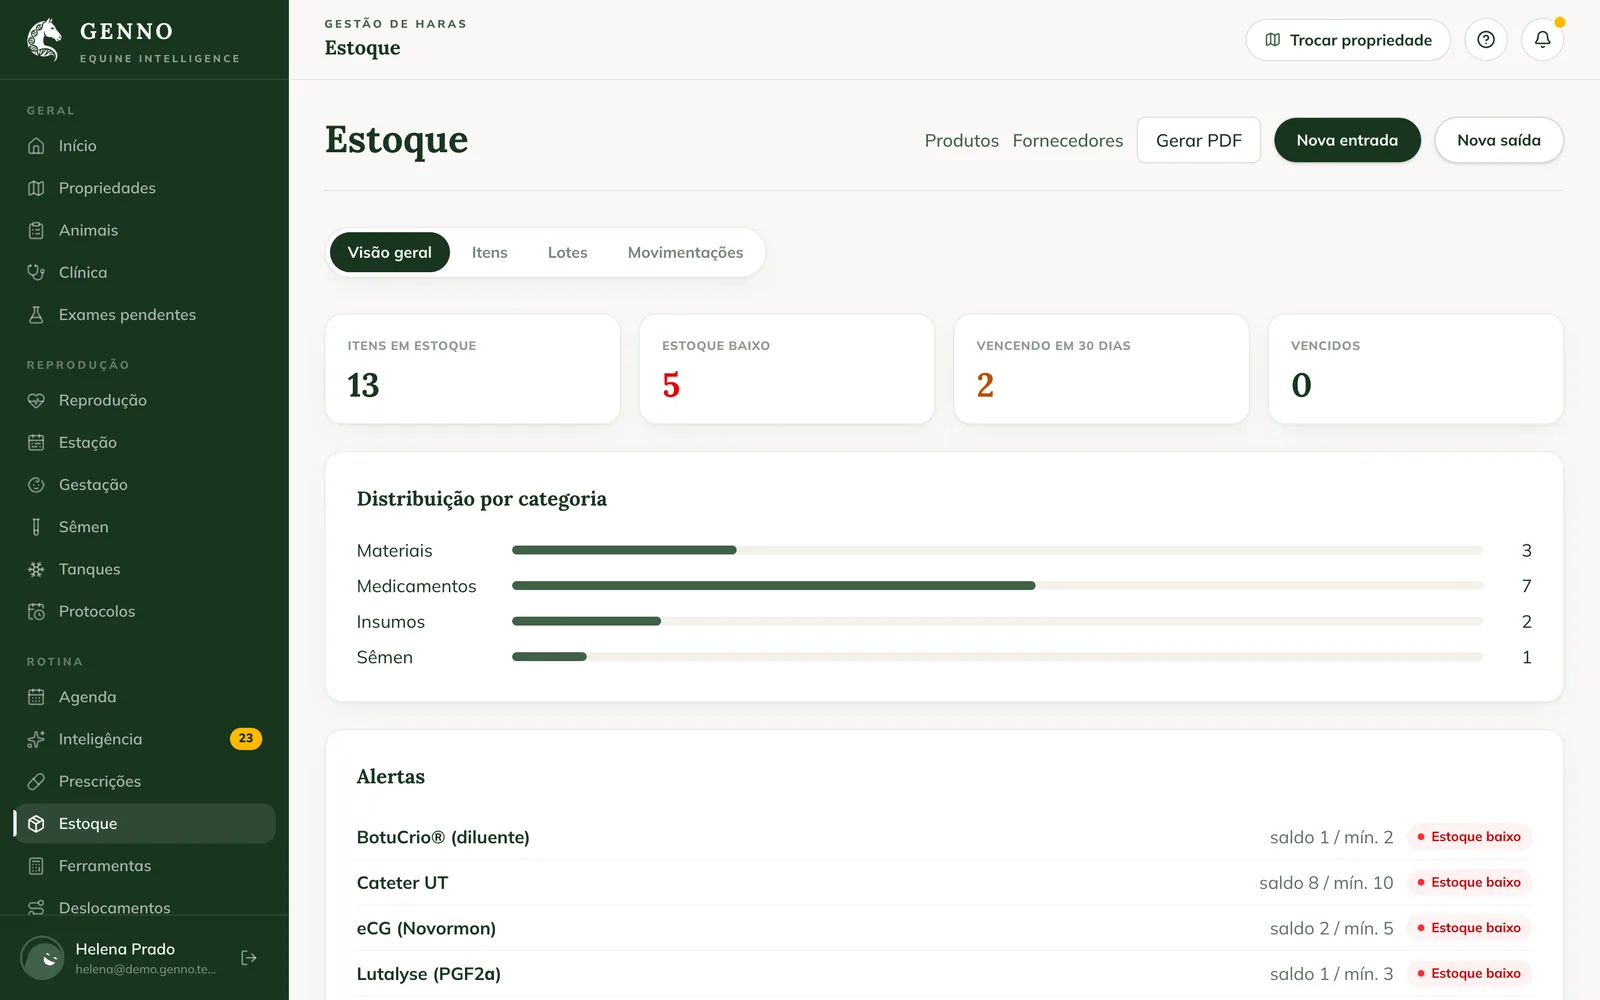Click the map icon in Trocar propriedade
1600x1000 pixels.
click(1272, 40)
